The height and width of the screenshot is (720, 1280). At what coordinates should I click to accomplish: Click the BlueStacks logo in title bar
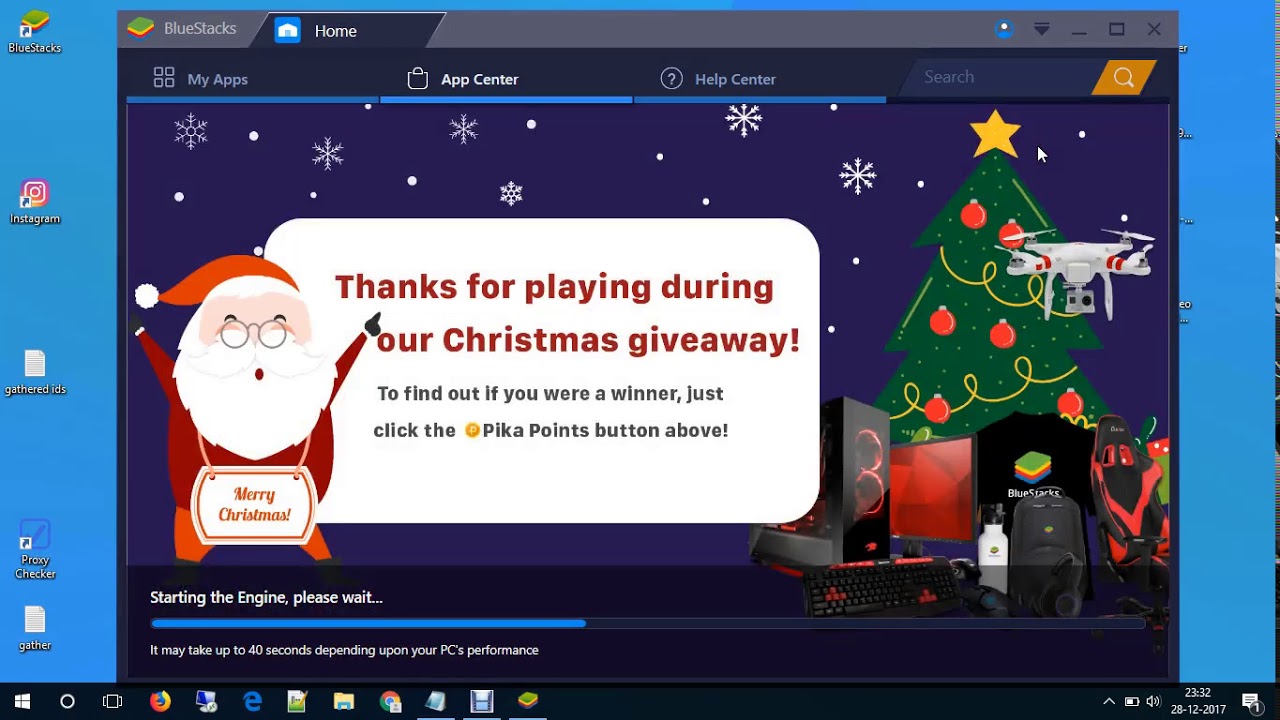pos(141,28)
